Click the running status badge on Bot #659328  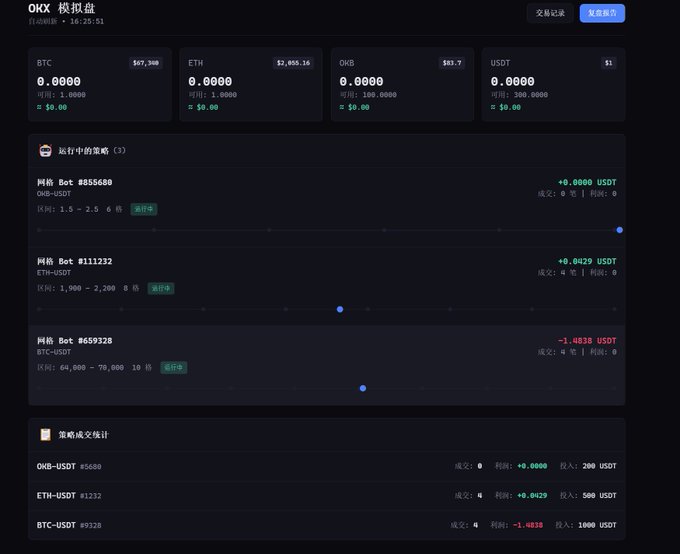click(x=173, y=367)
